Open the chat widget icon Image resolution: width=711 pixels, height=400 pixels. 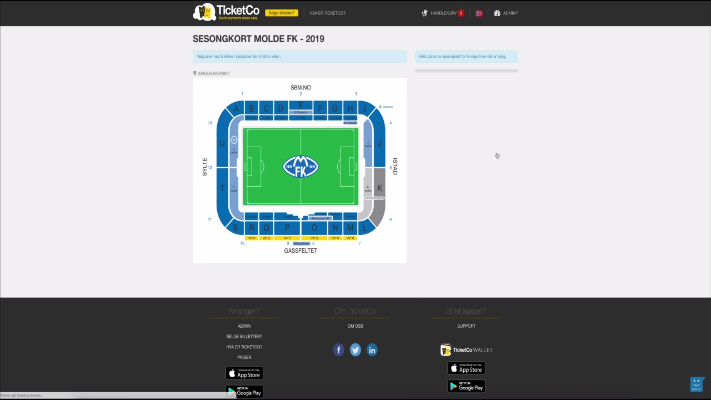[697, 384]
